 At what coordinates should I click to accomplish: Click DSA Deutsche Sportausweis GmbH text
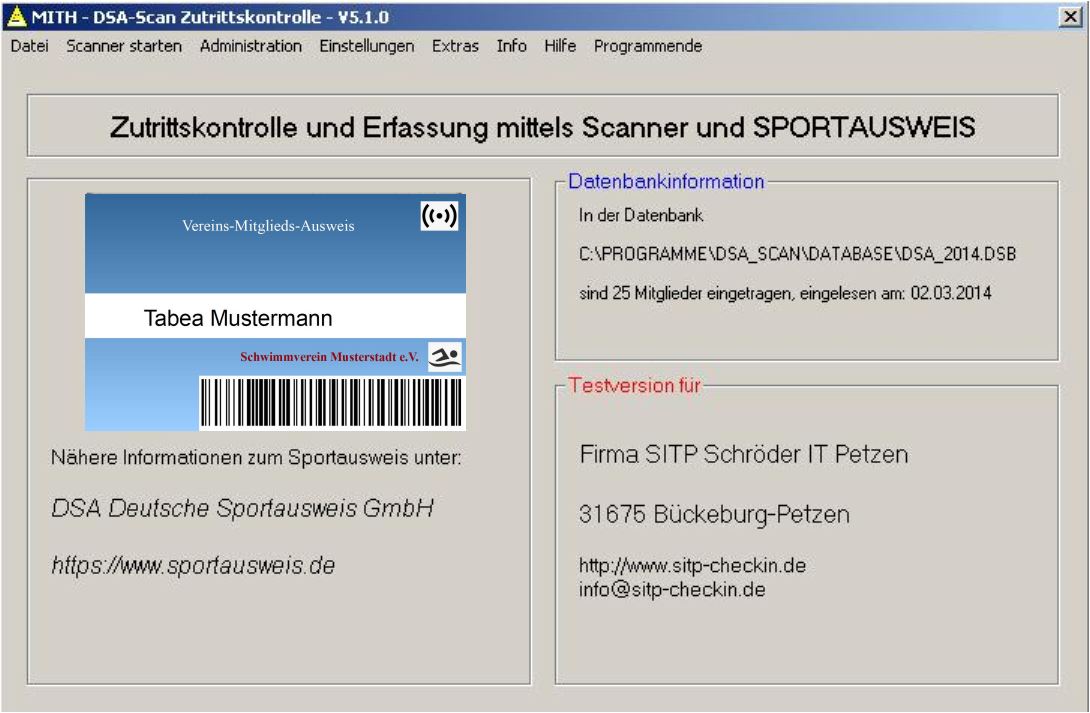tap(243, 508)
